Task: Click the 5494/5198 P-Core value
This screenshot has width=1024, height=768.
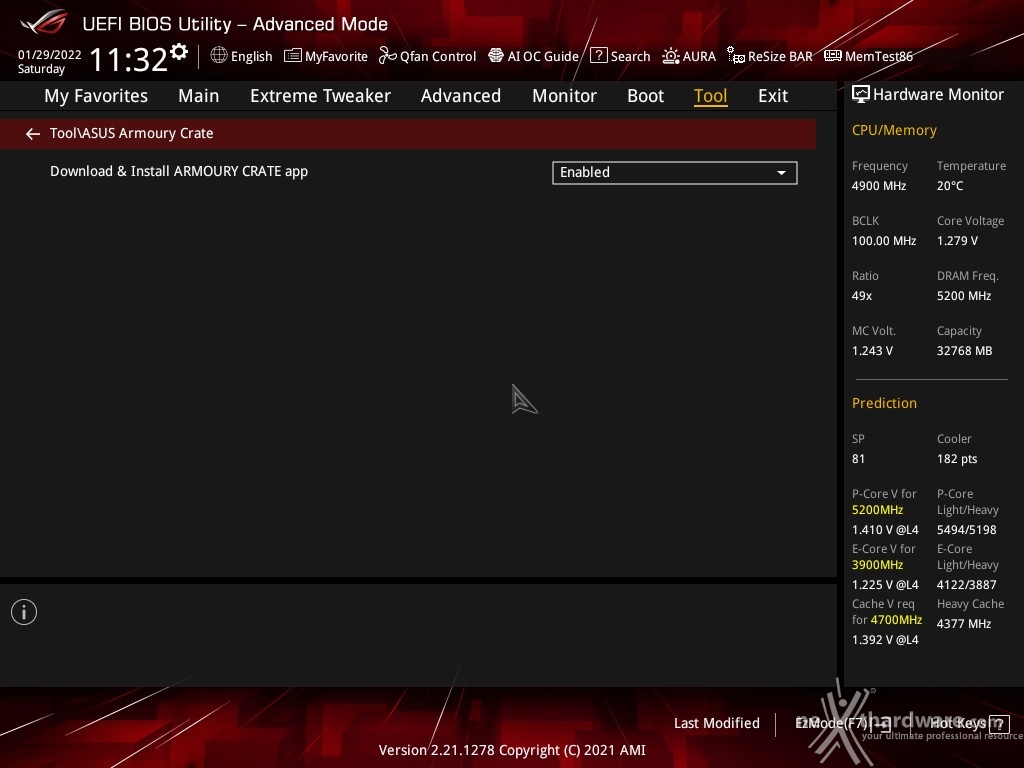Action: pyautogui.click(x=967, y=530)
